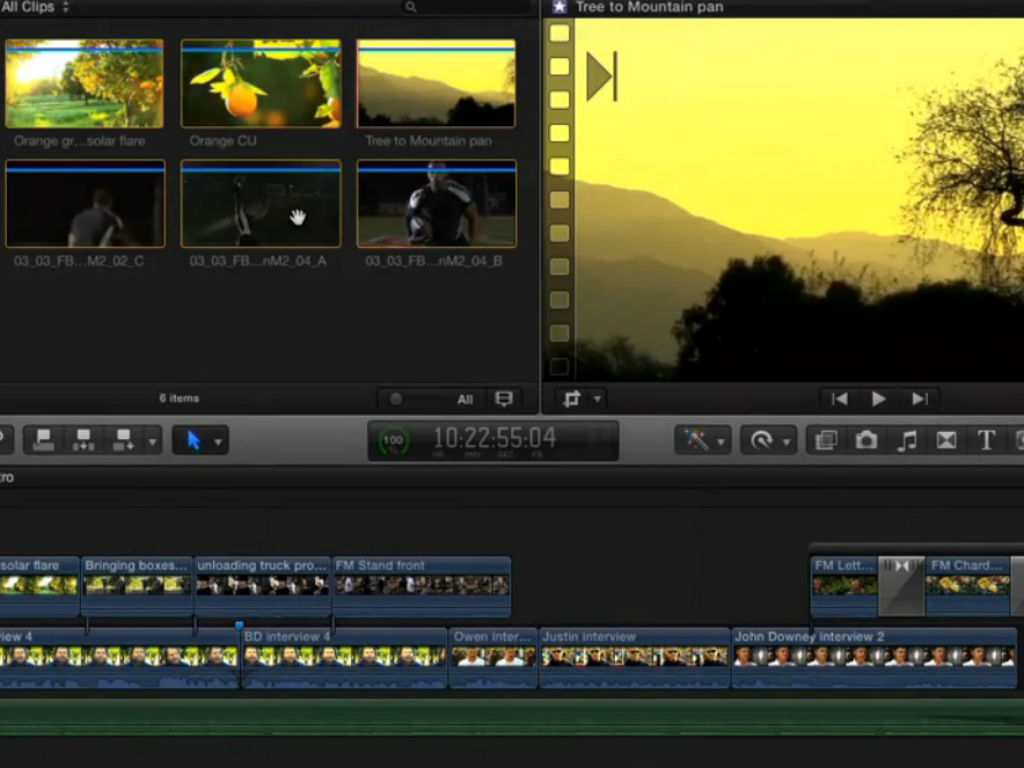Open the Effects browser icon

(x=826, y=440)
